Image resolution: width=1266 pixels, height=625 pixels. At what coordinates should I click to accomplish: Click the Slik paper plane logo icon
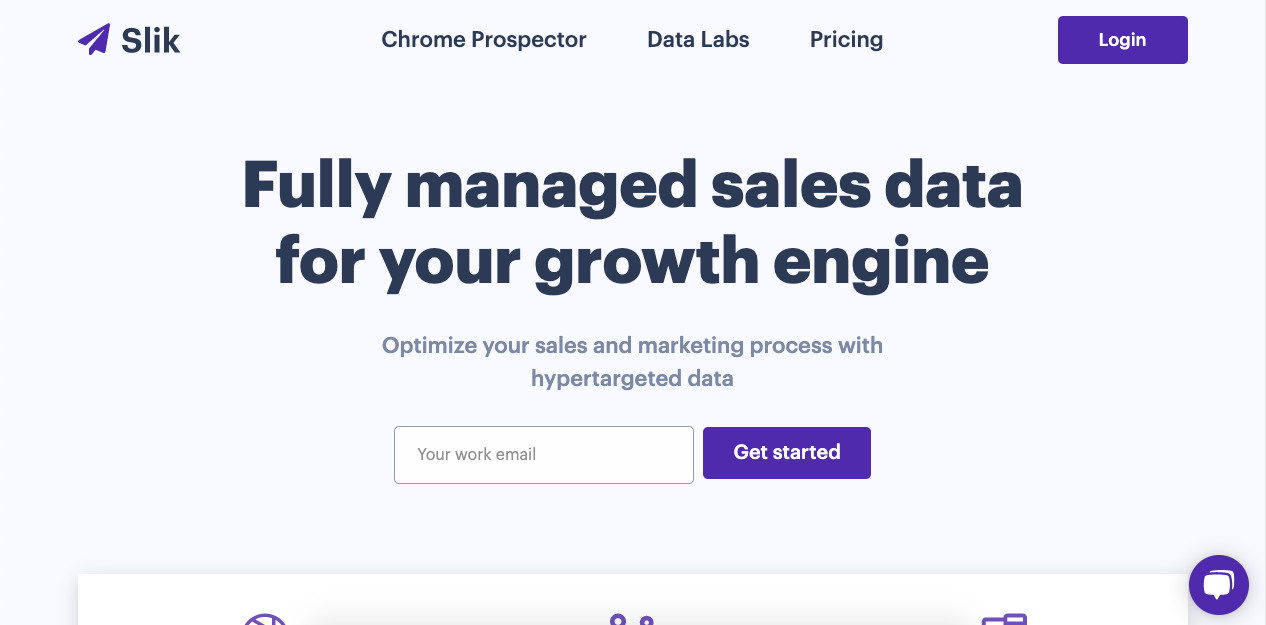94,40
